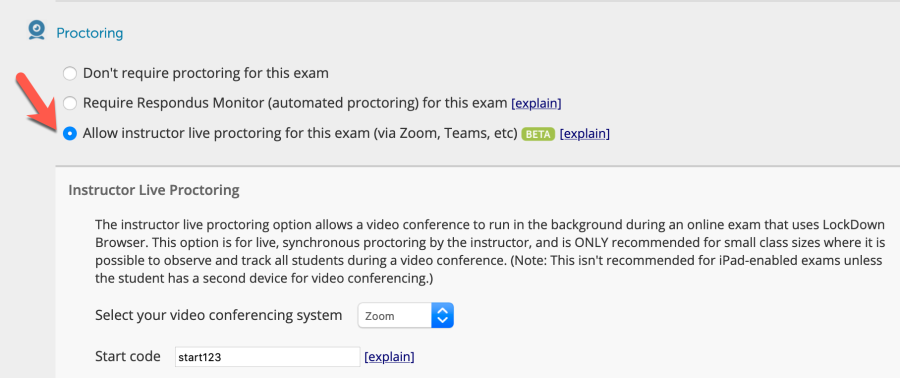The image size is (900, 378).
Task: Open explain link for Respondus Monitor
Action: 536,104
